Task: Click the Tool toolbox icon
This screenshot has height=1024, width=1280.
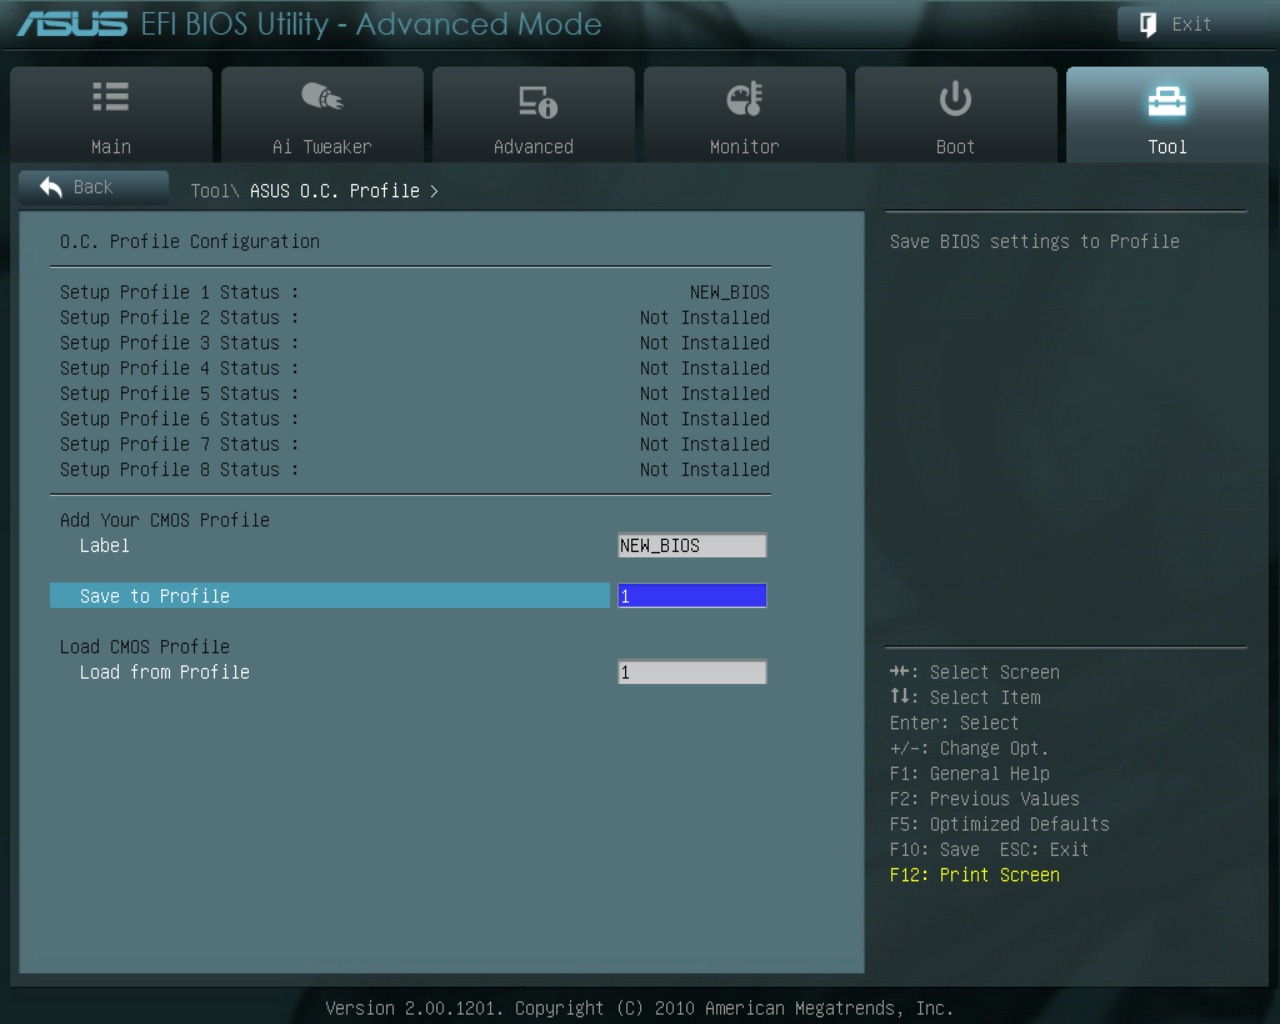Action: pyautogui.click(x=1166, y=100)
